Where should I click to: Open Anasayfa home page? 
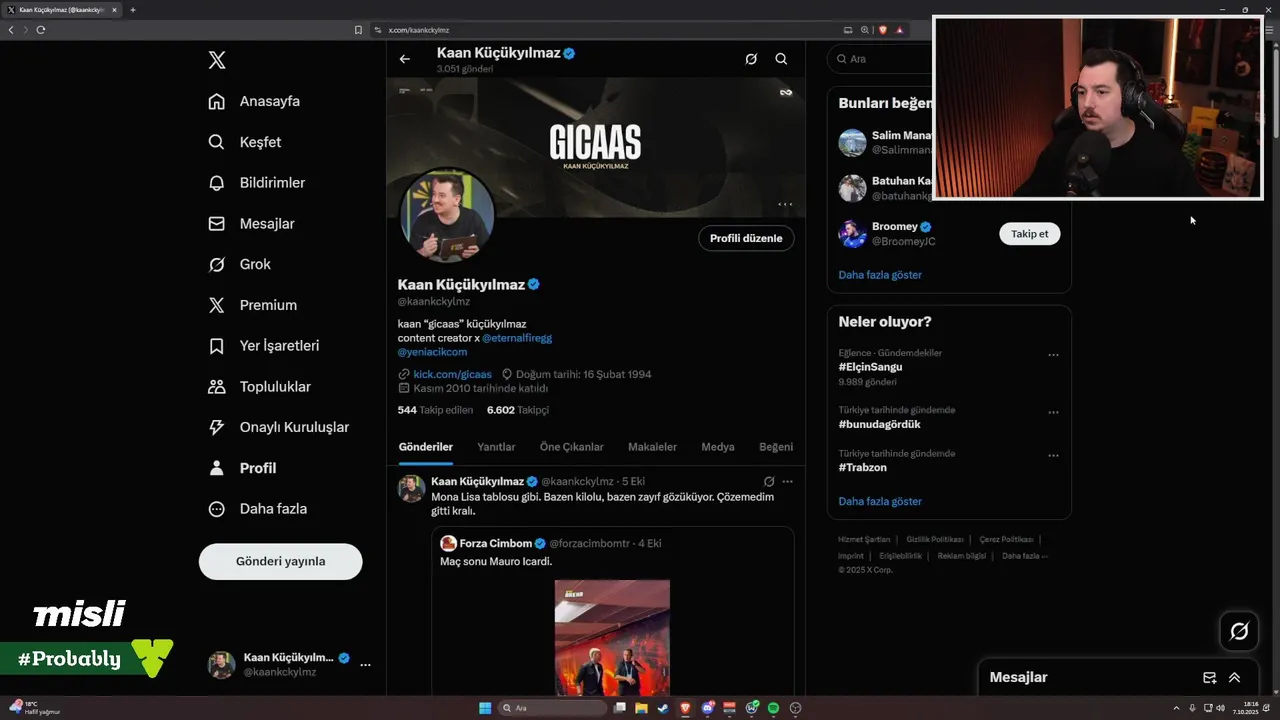254,101
